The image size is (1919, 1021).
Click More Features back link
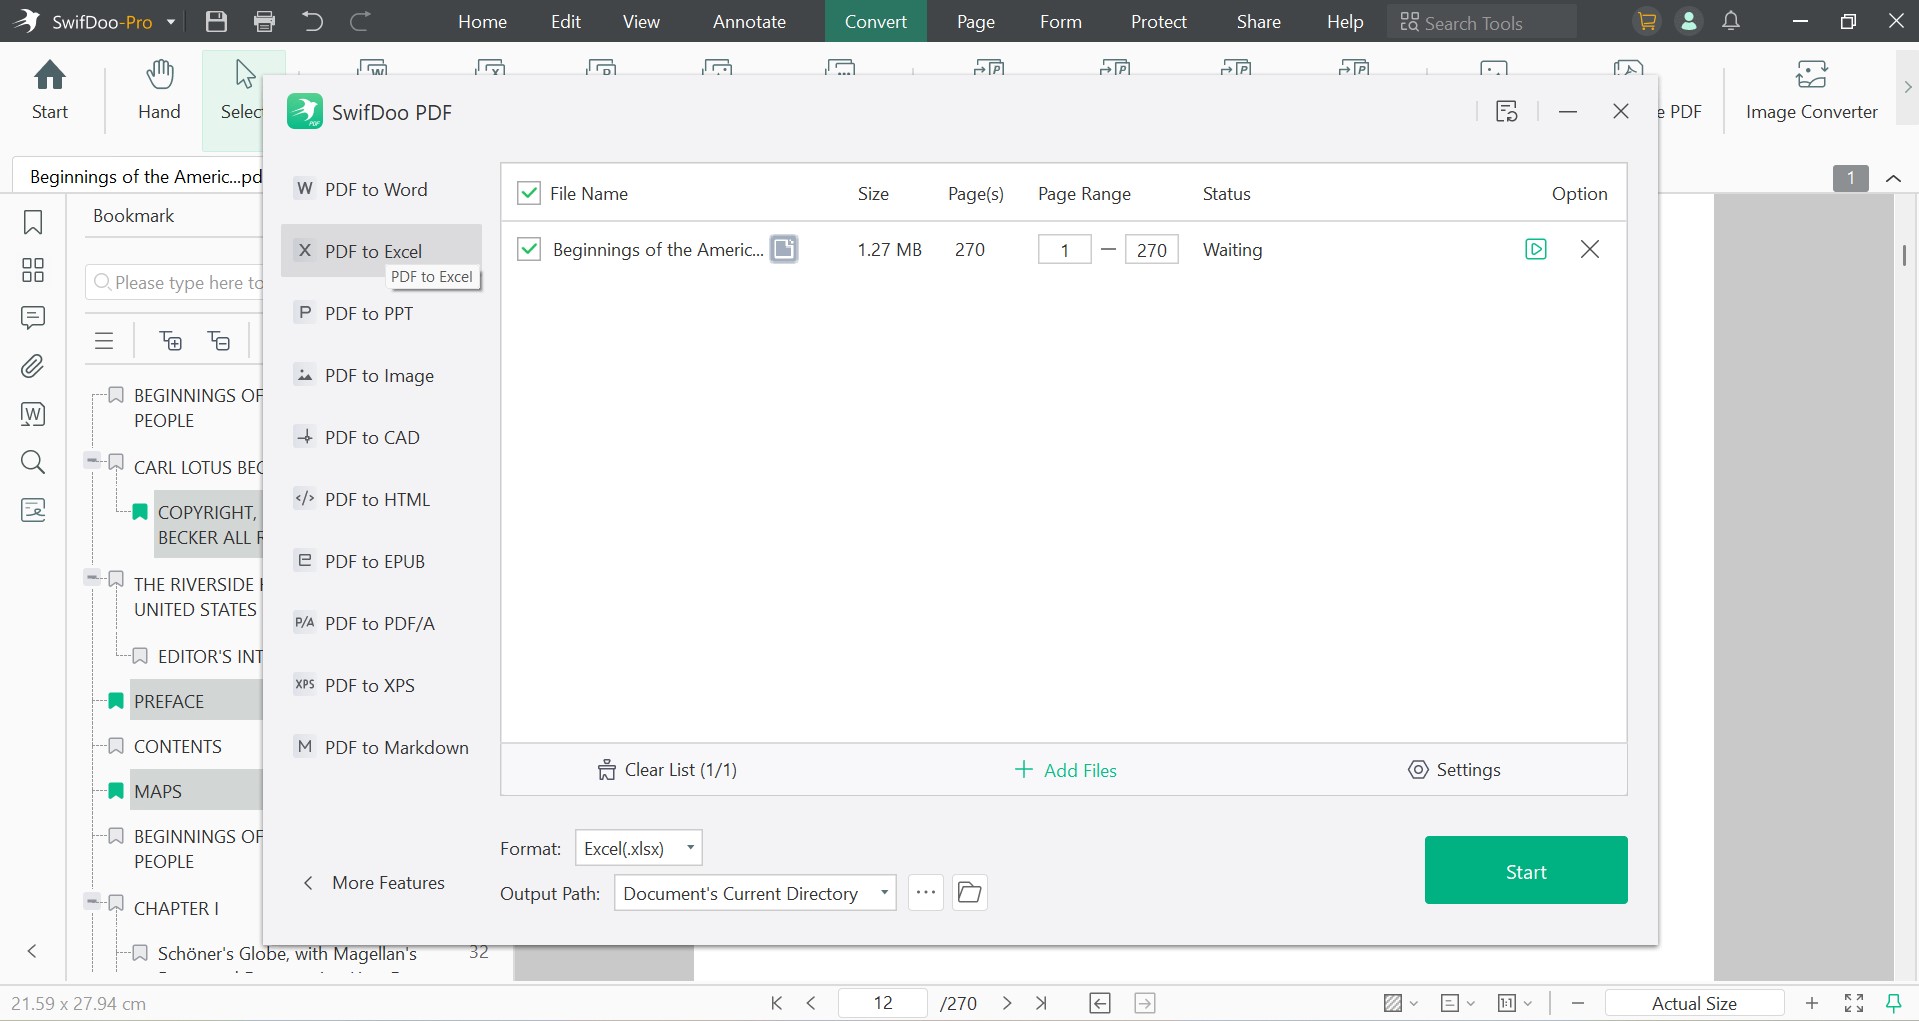click(373, 883)
